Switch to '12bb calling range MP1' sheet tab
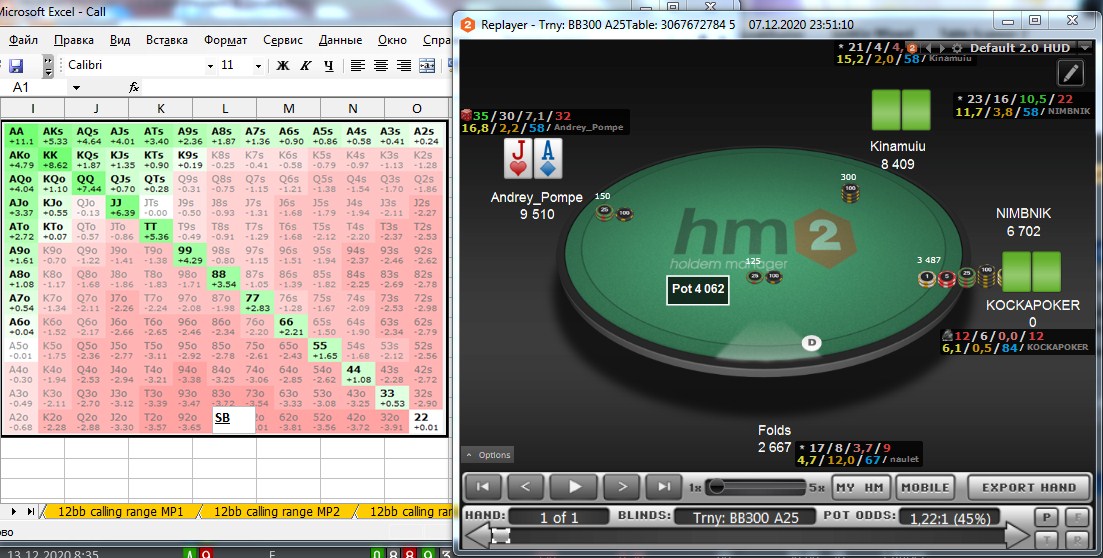Screen dimensions: 1103x558 tap(120, 512)
